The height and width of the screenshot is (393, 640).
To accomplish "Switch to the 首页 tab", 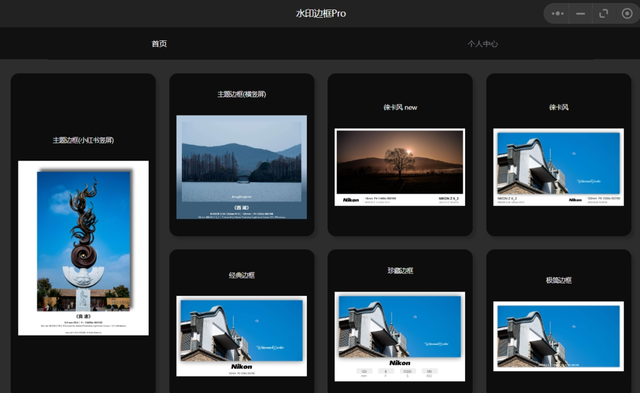I will [159, 44].
